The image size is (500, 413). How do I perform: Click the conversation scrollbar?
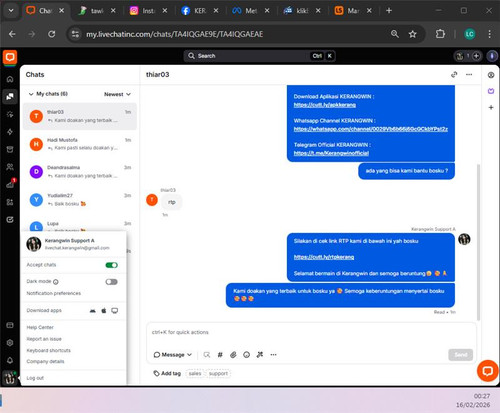click(x=478, y=242)
